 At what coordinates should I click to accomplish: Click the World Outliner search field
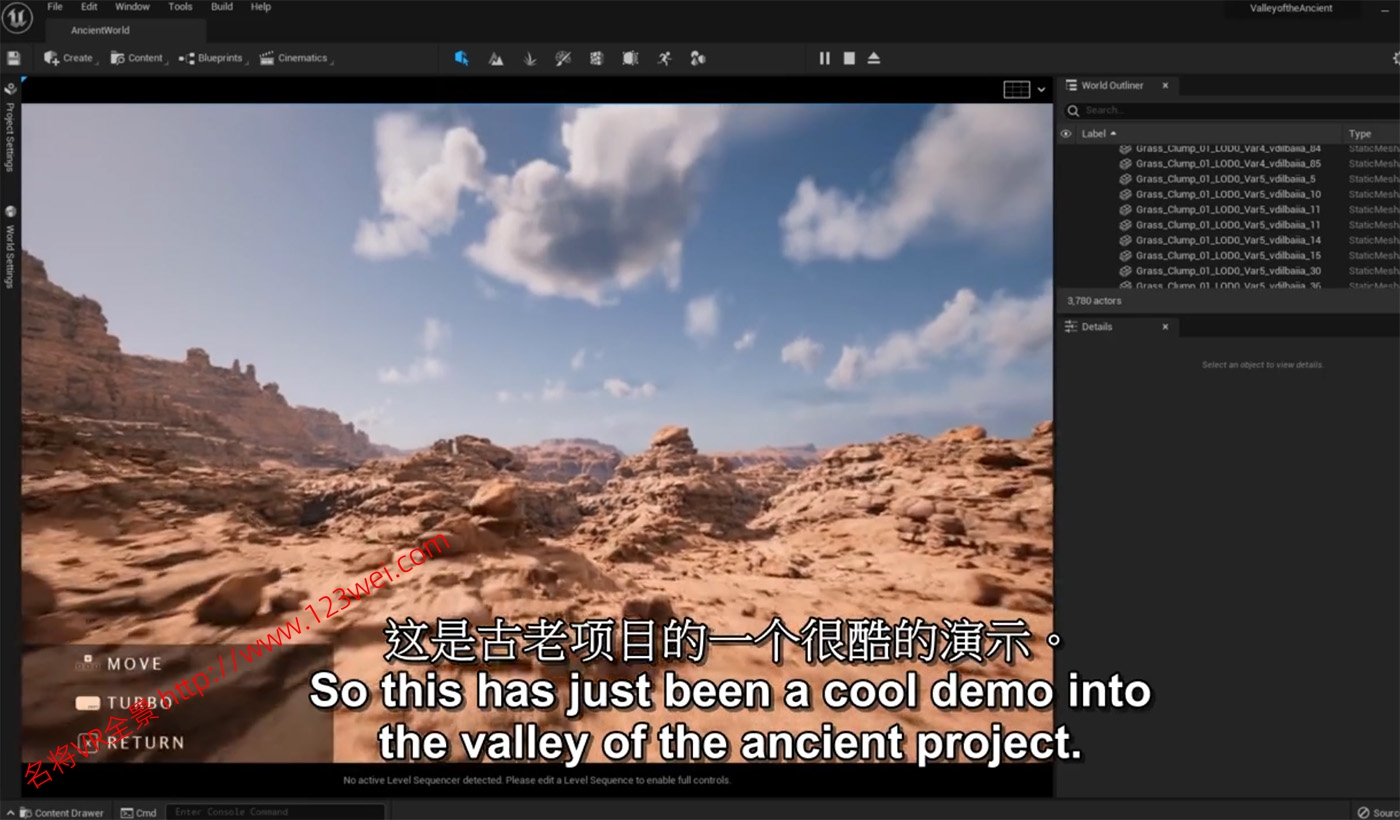click(x=1230, y=110)
